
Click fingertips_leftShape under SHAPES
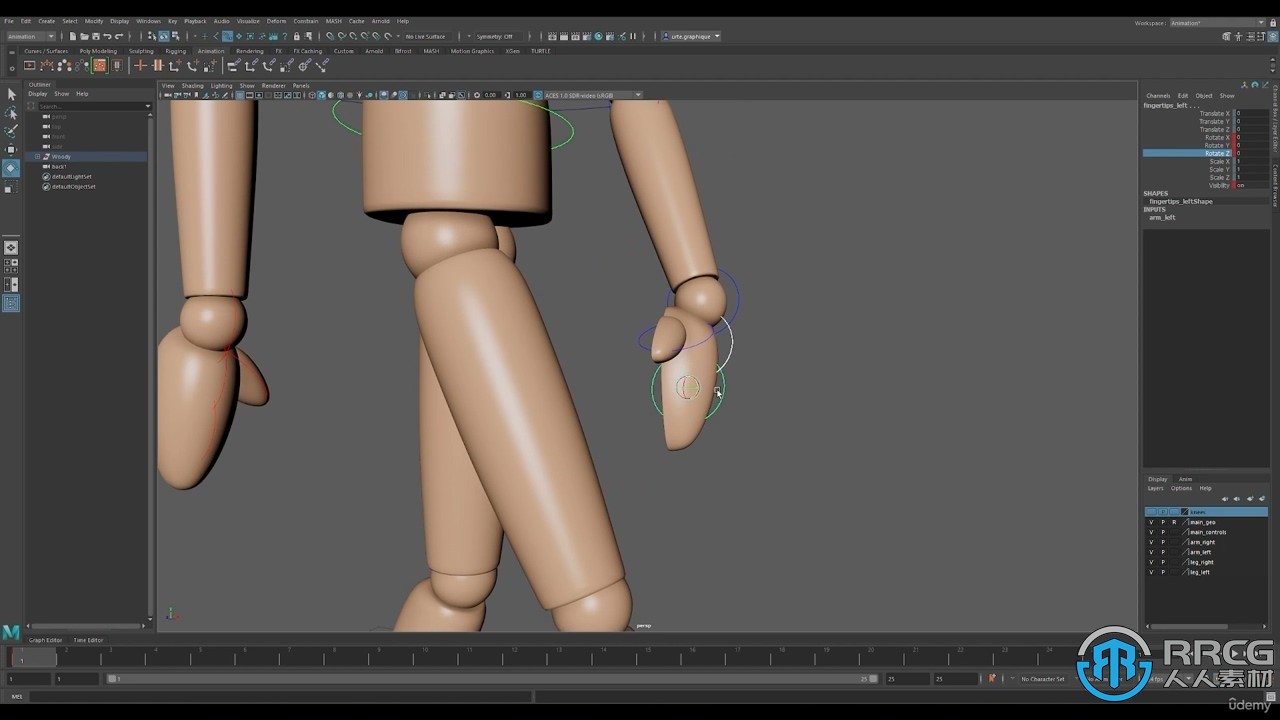pyautogui.click(x=1180, y=201)
